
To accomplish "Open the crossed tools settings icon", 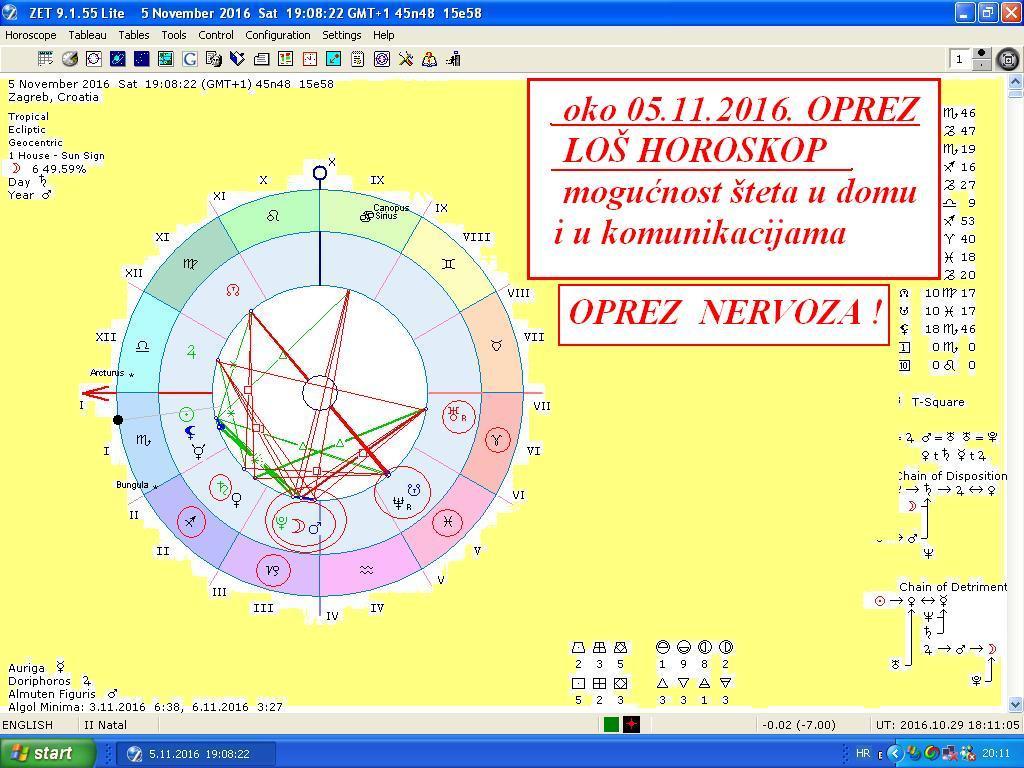I will click(406, 59).
